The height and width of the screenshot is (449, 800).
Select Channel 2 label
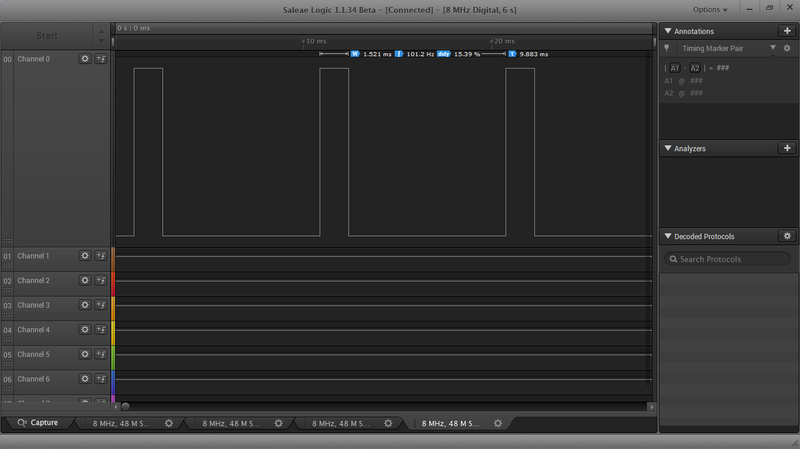[x=34, y=280]
